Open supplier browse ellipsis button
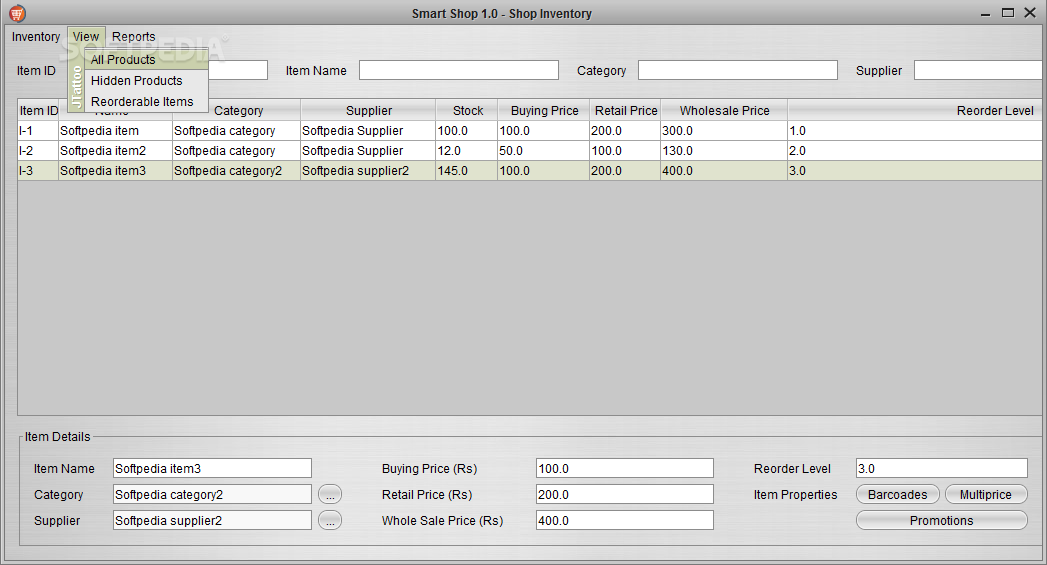The width and height of the screenshot is (1047, 565). click(330, 520)
